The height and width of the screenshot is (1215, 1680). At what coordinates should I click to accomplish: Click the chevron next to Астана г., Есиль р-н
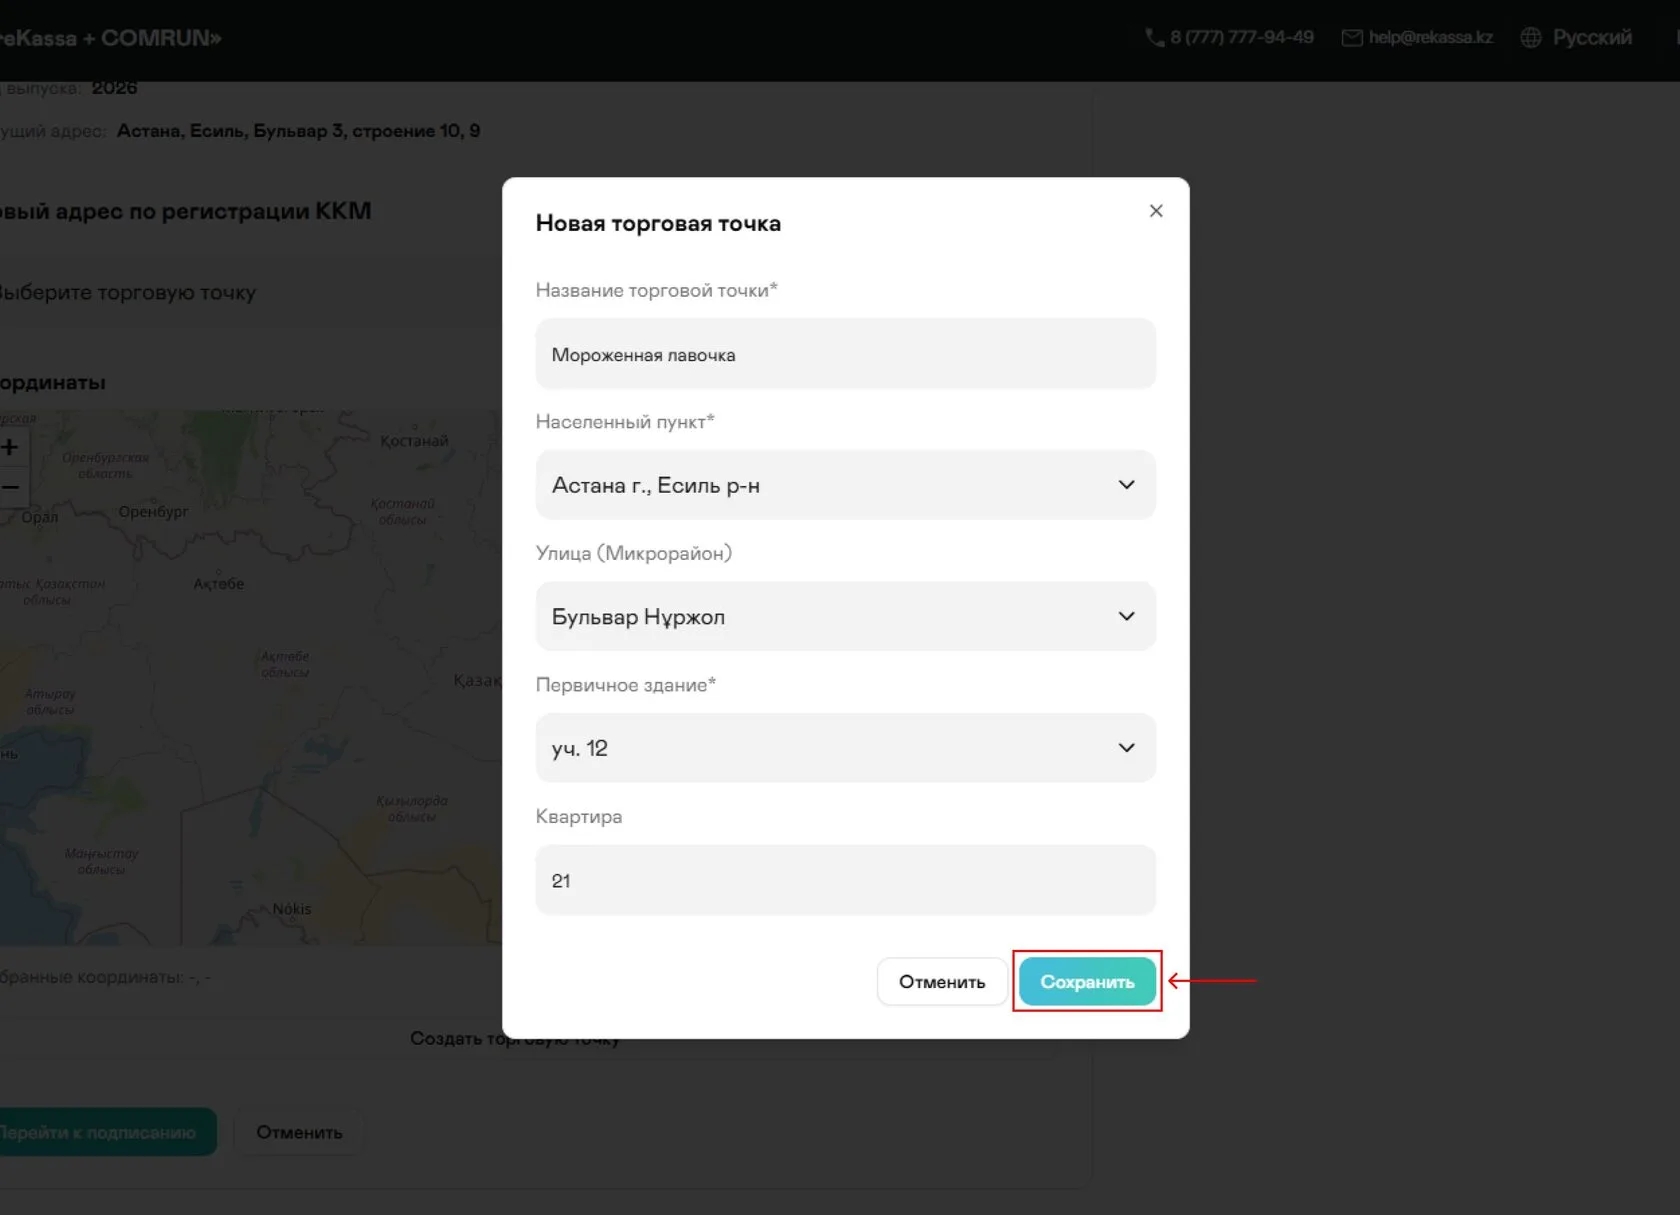(1126, 485)
